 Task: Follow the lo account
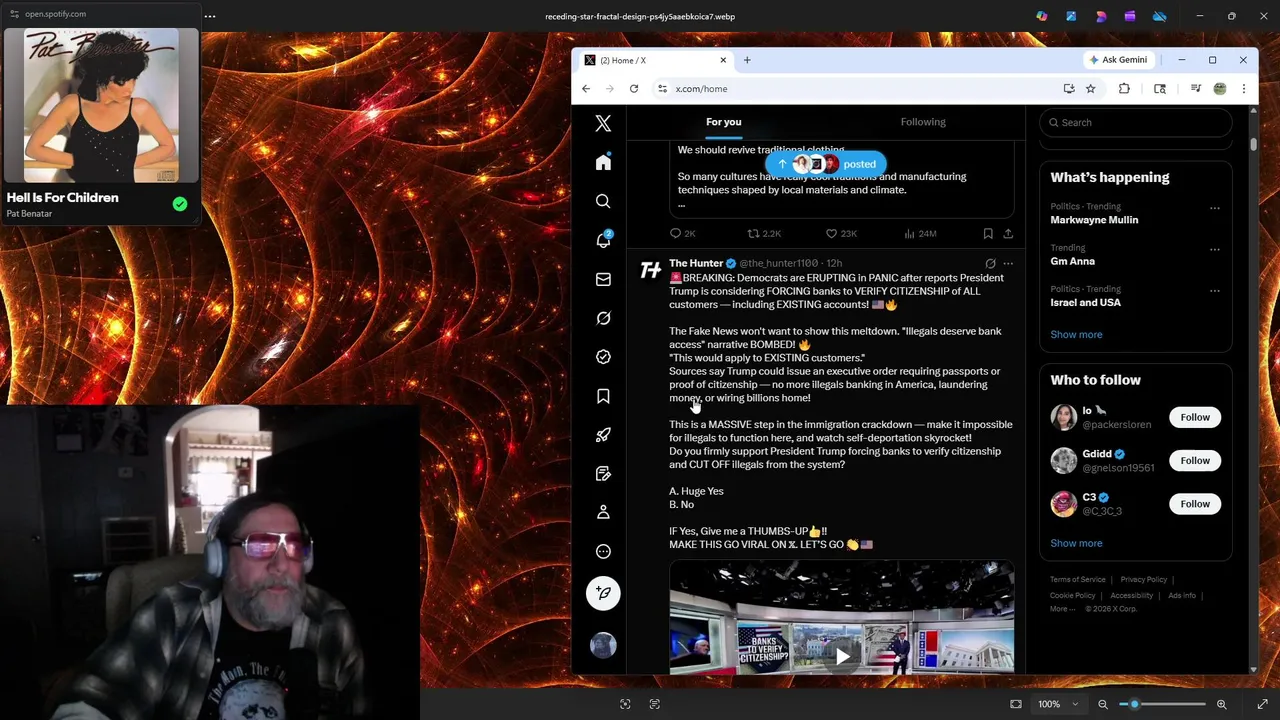click(x=1195, y=417)
